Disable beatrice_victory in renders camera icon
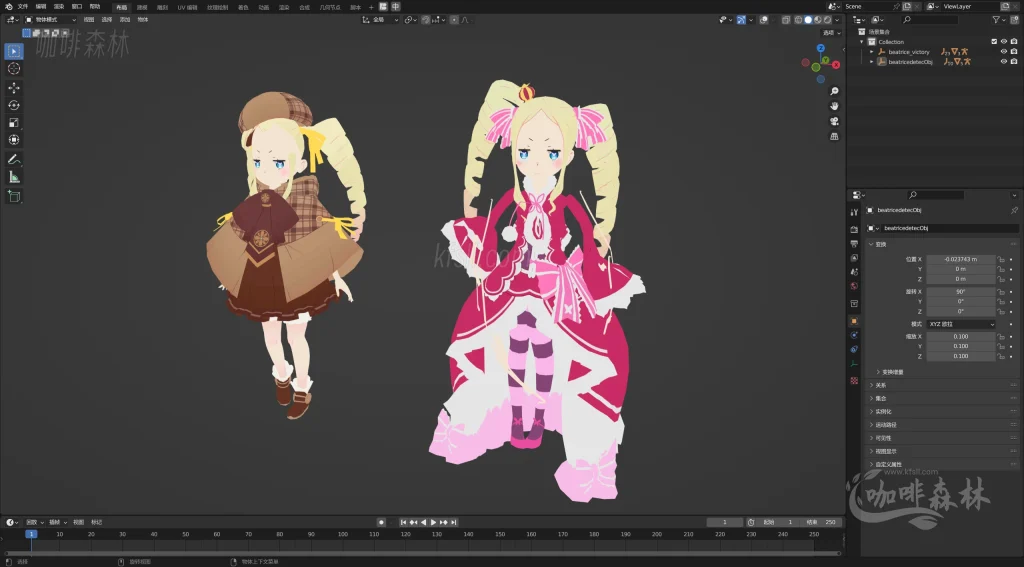This screenshot has height=567, width=1024. click(1014, 52)
